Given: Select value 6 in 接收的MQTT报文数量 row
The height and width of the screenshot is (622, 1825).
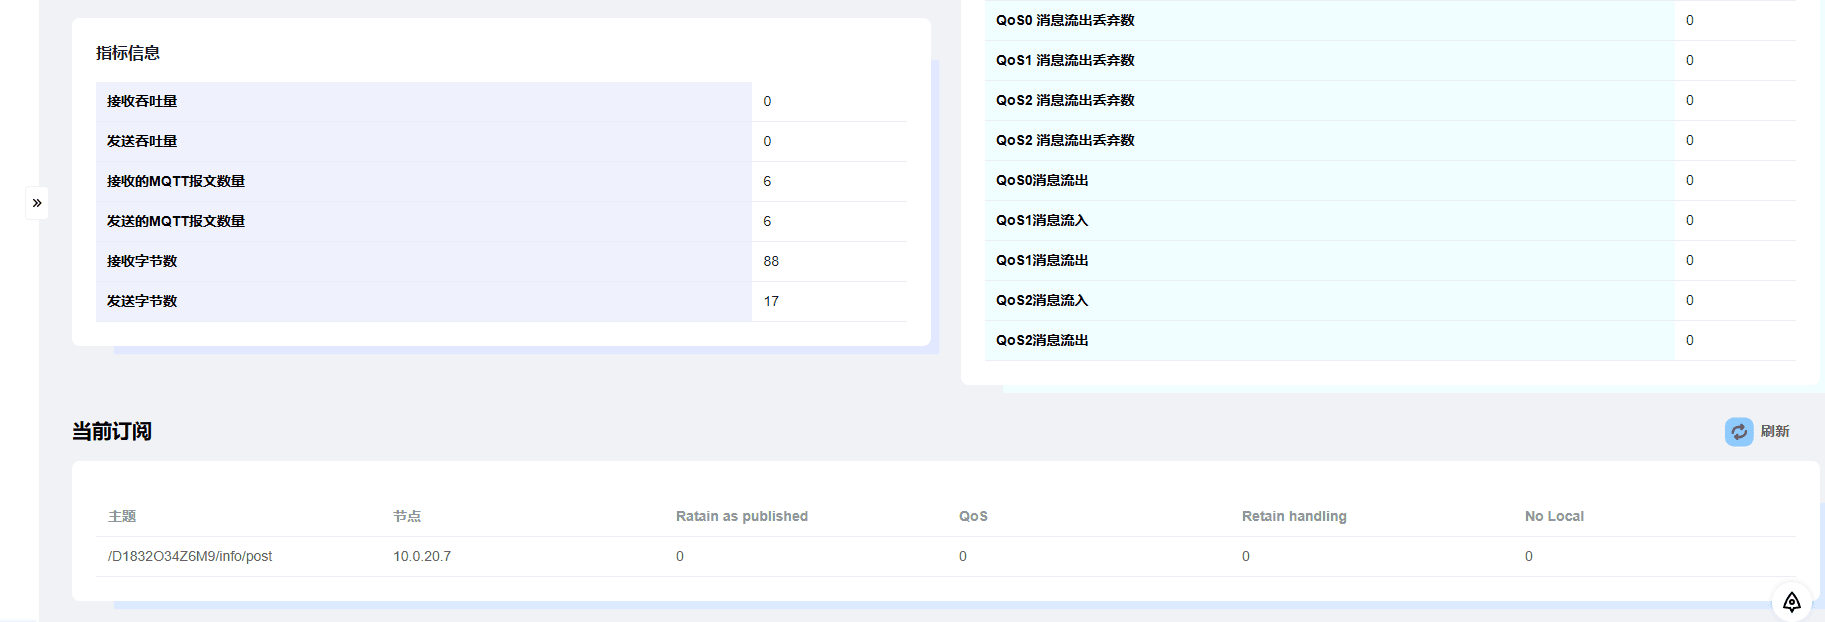Looking at the screenshot, I should pyautogui.click(x=767, y=181).
